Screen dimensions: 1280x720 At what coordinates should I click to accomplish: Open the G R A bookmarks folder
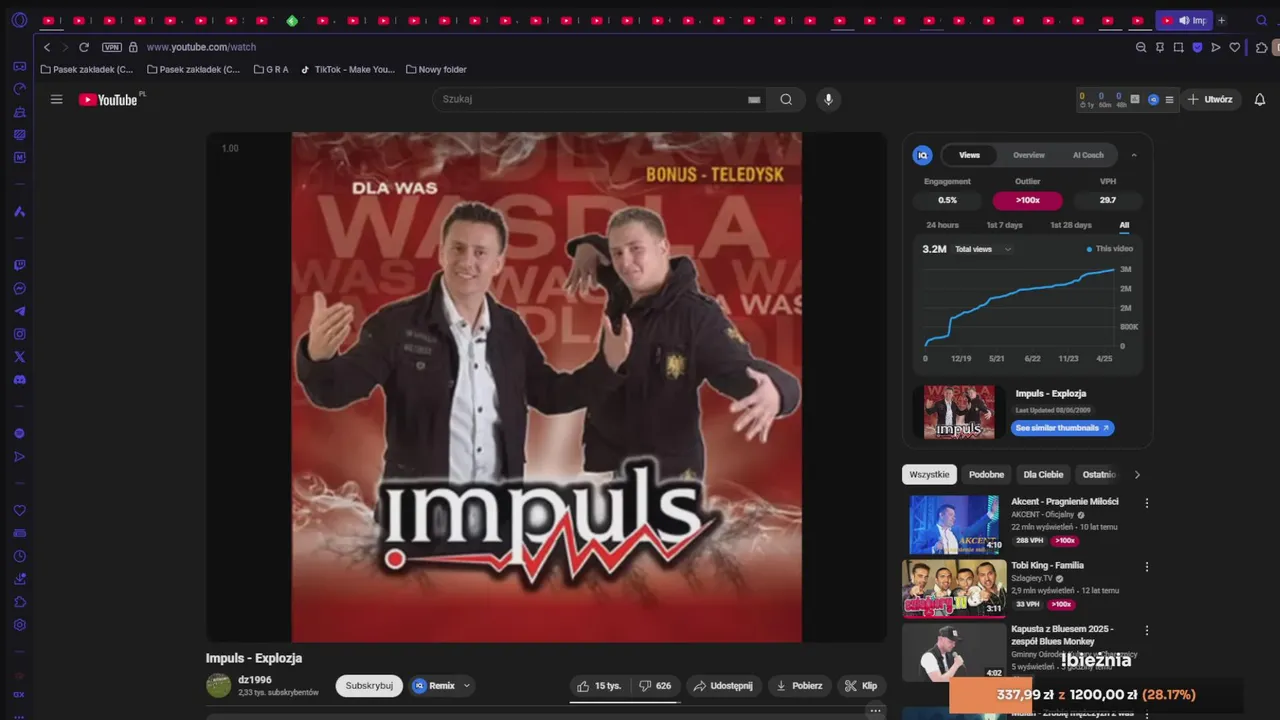(x=271, y=70)
